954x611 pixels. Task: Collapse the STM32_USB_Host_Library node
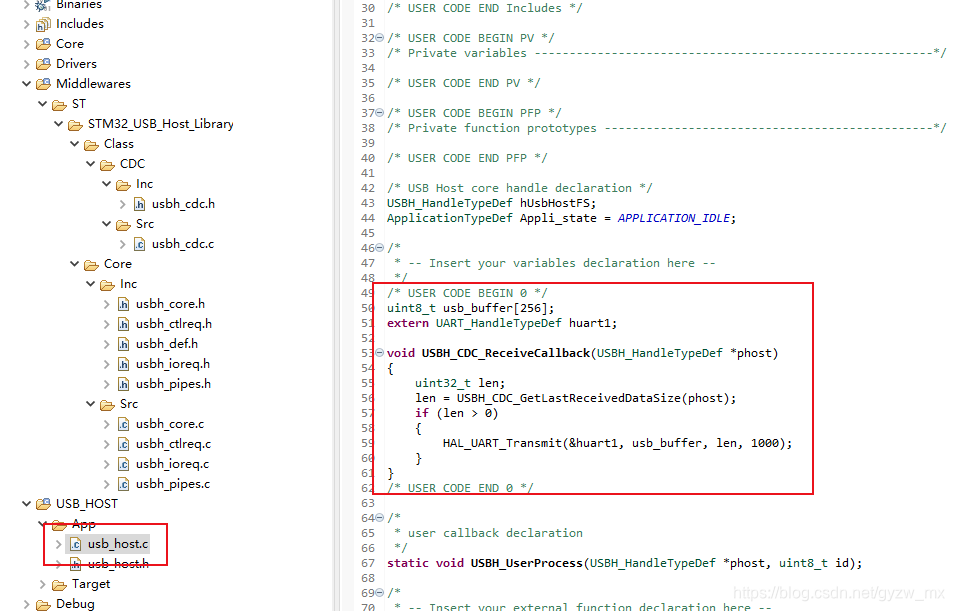[58, 123]
